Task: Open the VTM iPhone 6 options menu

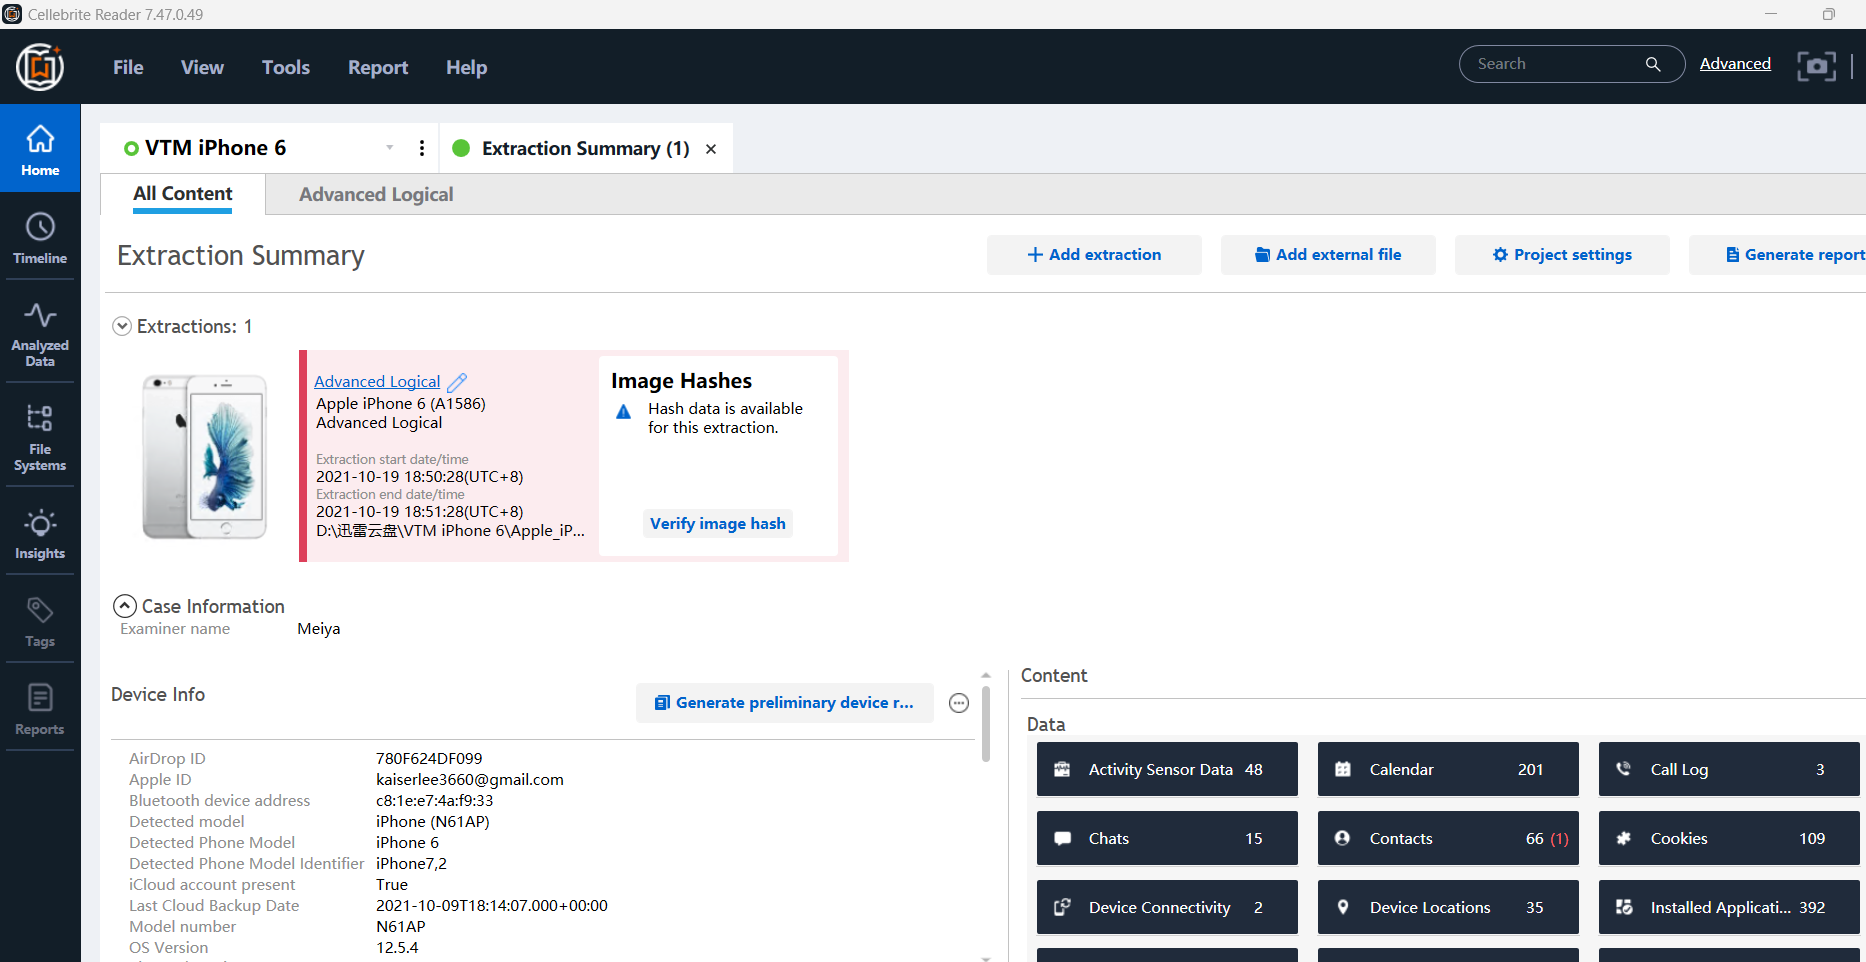Action: click(422, 148)
